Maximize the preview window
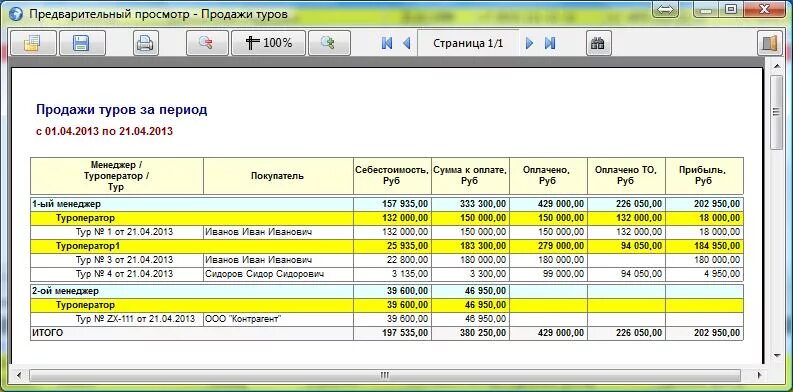793x392 pixels. (731, 10)
